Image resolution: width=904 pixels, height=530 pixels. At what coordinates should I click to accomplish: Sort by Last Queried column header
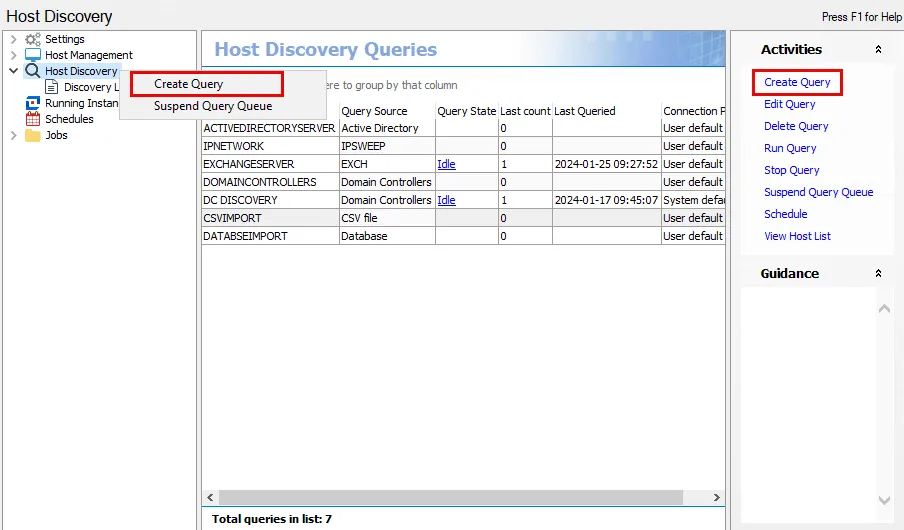(607, 111)
